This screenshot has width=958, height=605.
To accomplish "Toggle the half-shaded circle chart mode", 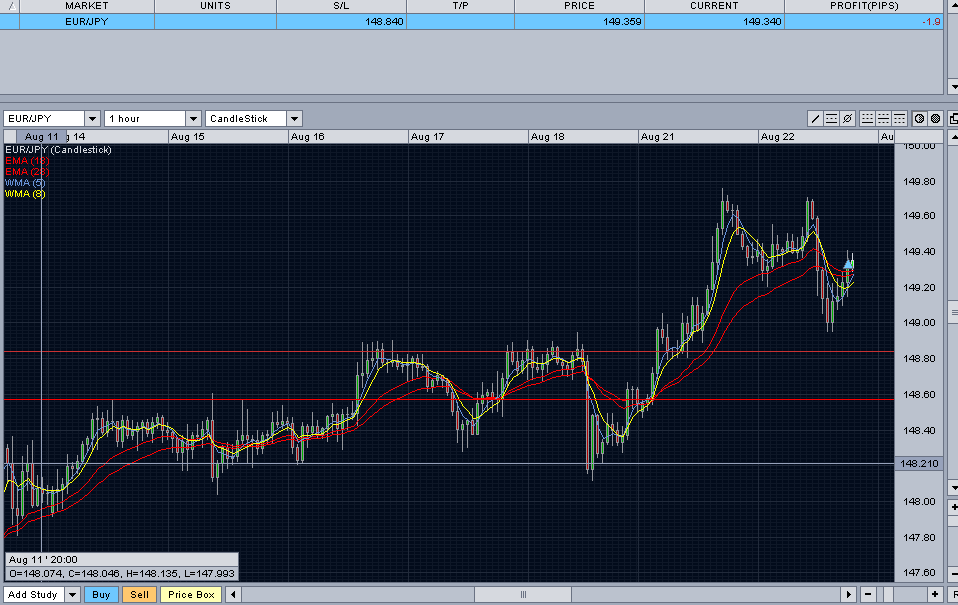I will click(x=919, y=119).
